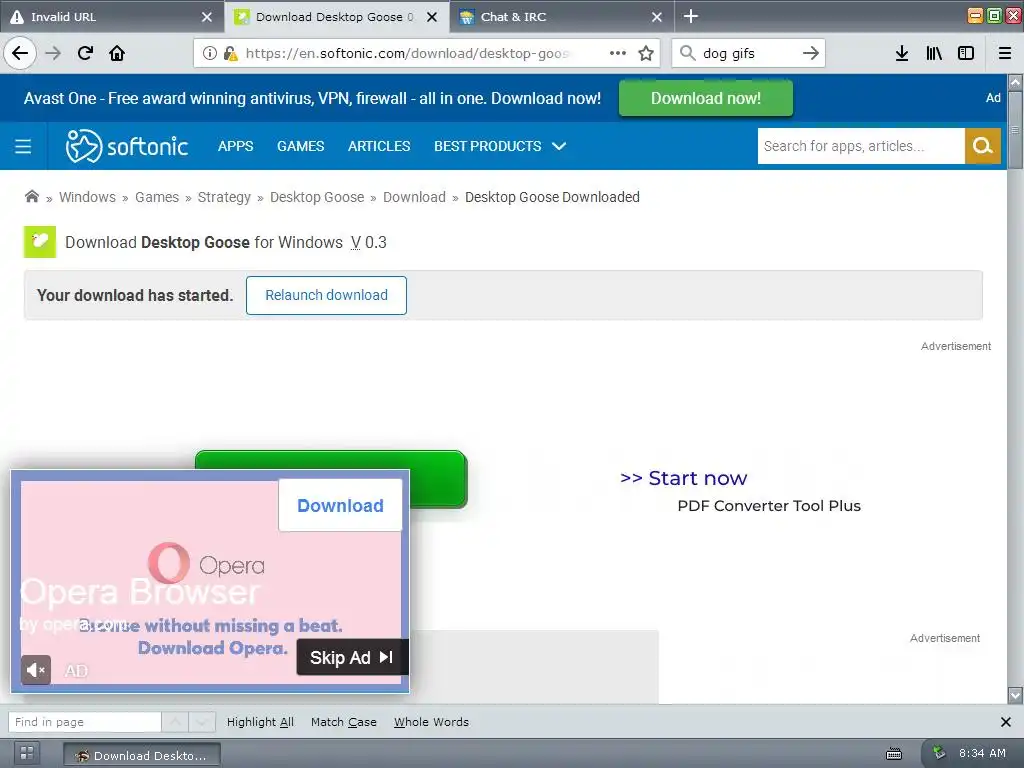
Task: Go to Games breadcrumb link
Action: 157,197
